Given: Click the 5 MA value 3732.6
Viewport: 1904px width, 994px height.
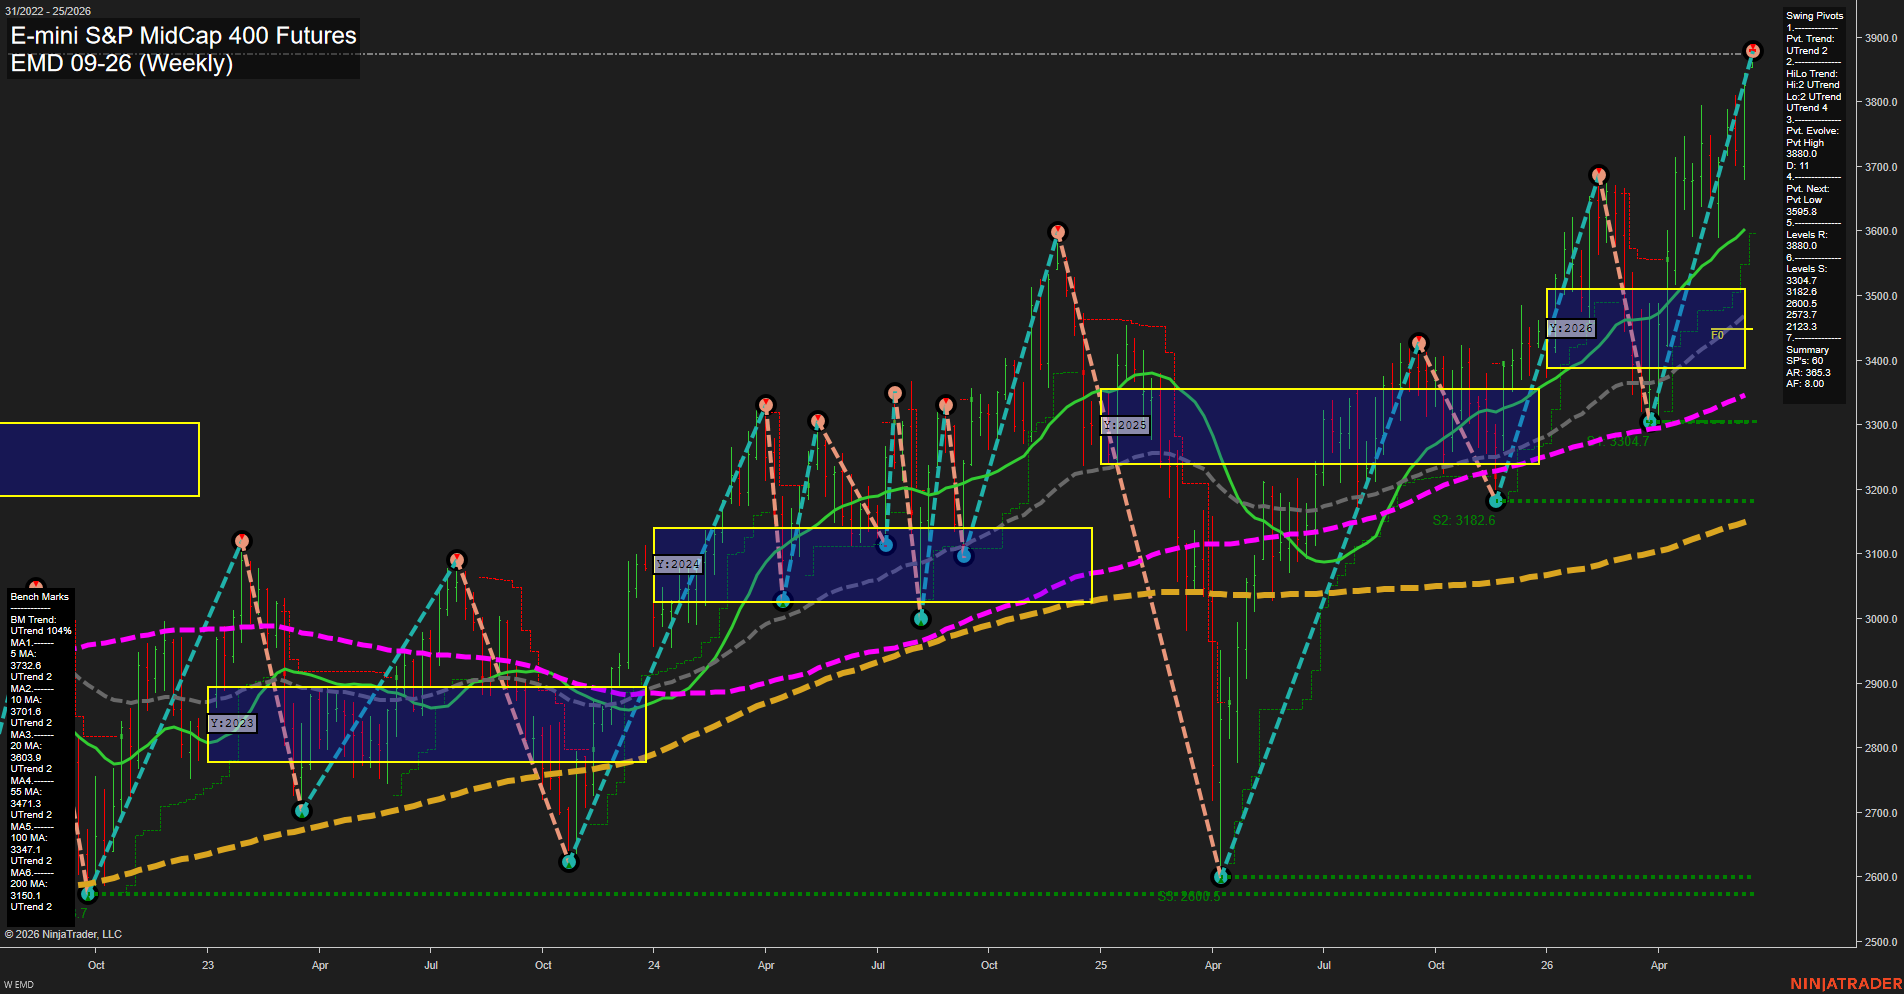Looking at the screenshot, I should 26,665.
